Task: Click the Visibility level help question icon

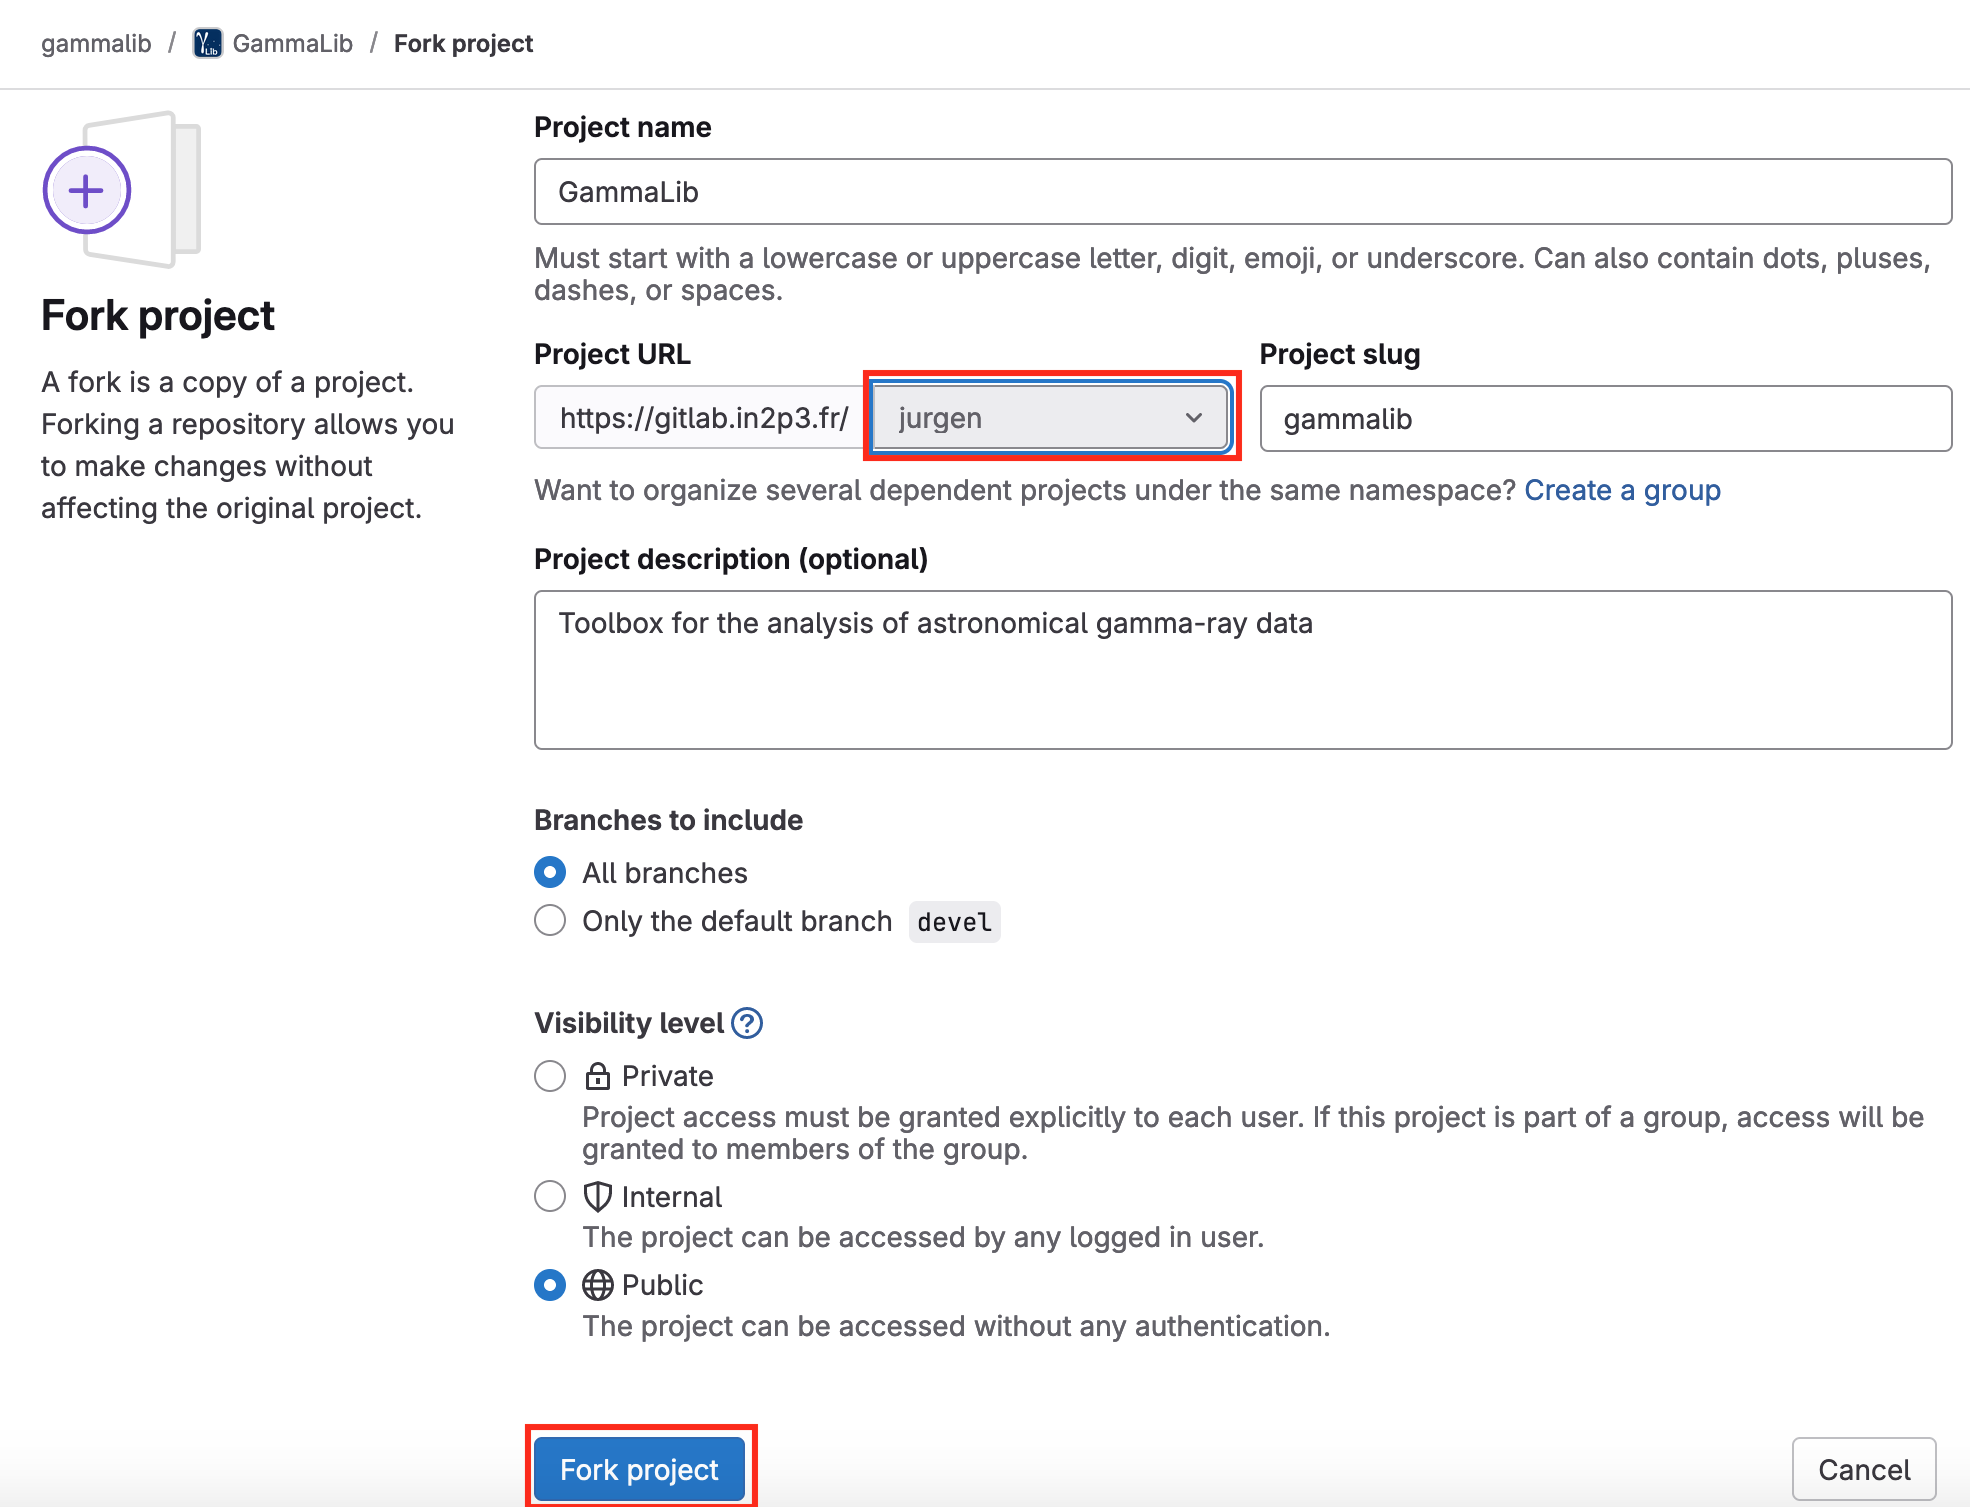Action: 747,1023
